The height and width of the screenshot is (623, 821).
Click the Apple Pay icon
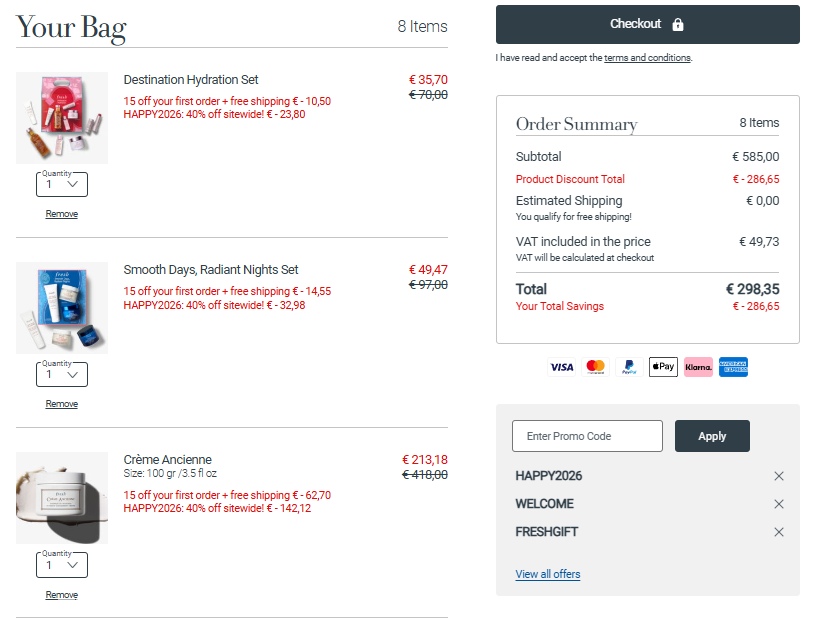(x=663, y=367)
